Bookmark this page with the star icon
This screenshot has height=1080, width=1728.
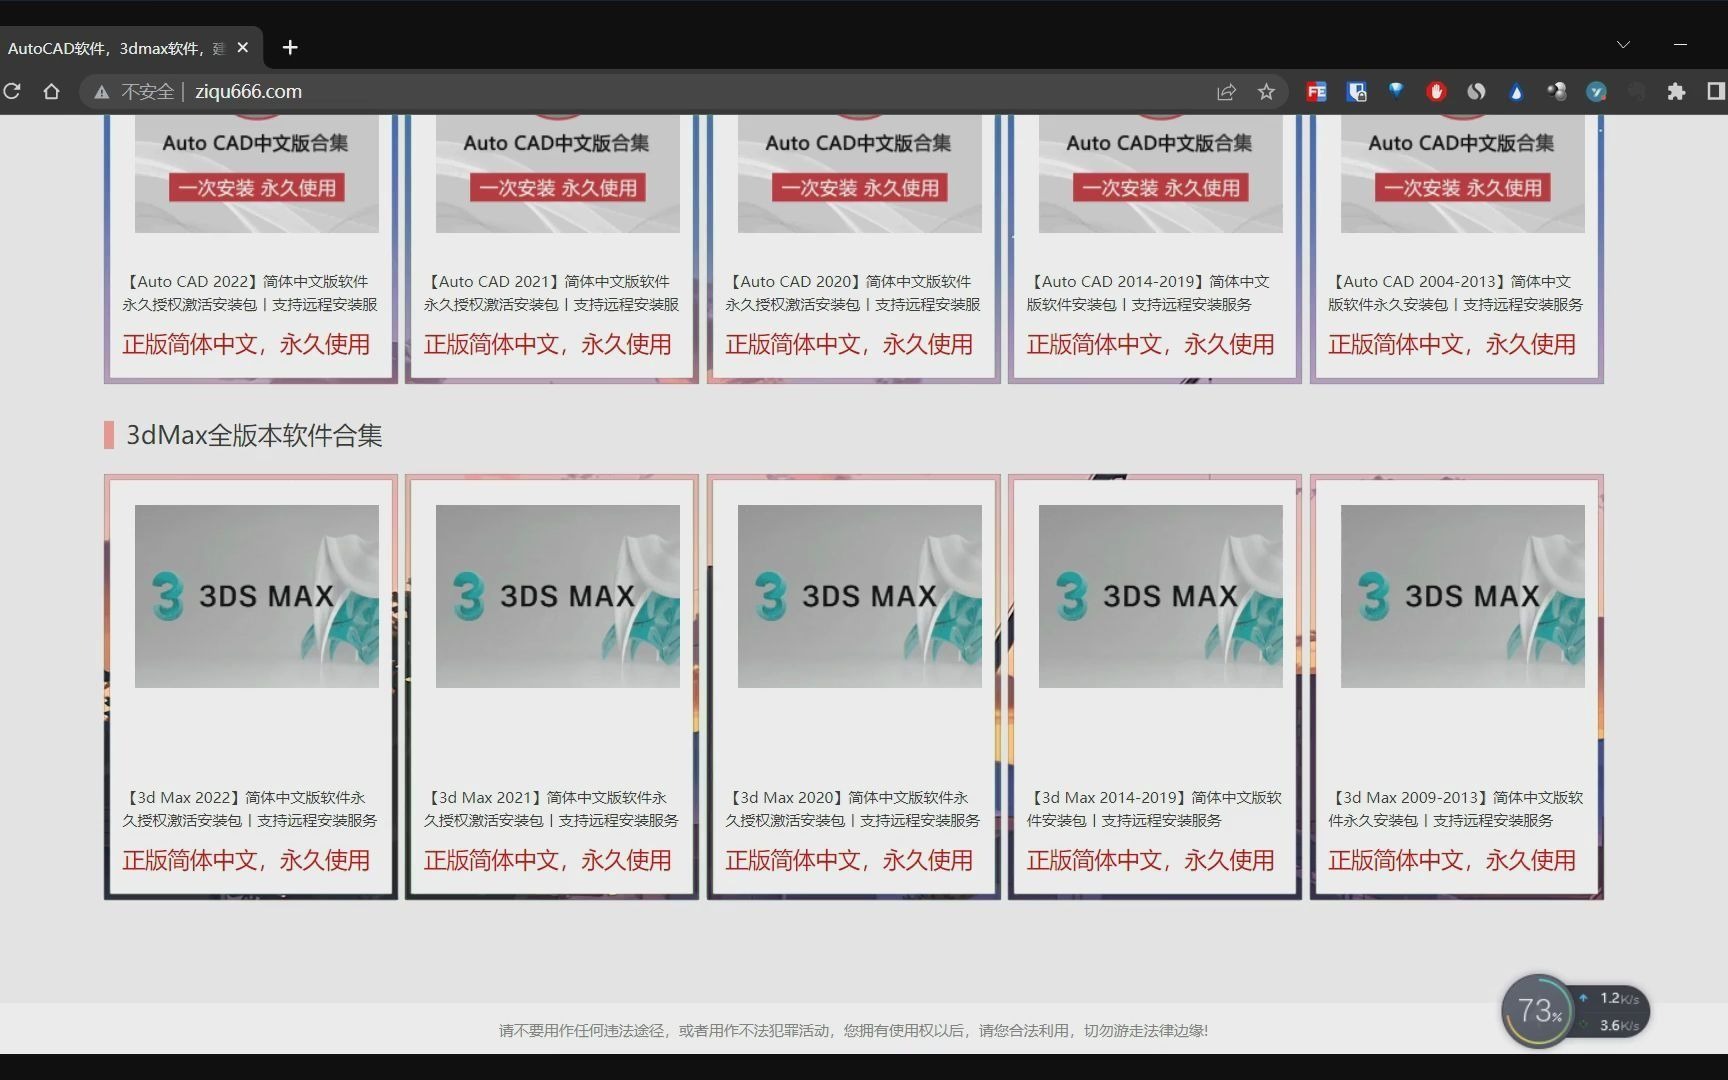point(1266,91)
